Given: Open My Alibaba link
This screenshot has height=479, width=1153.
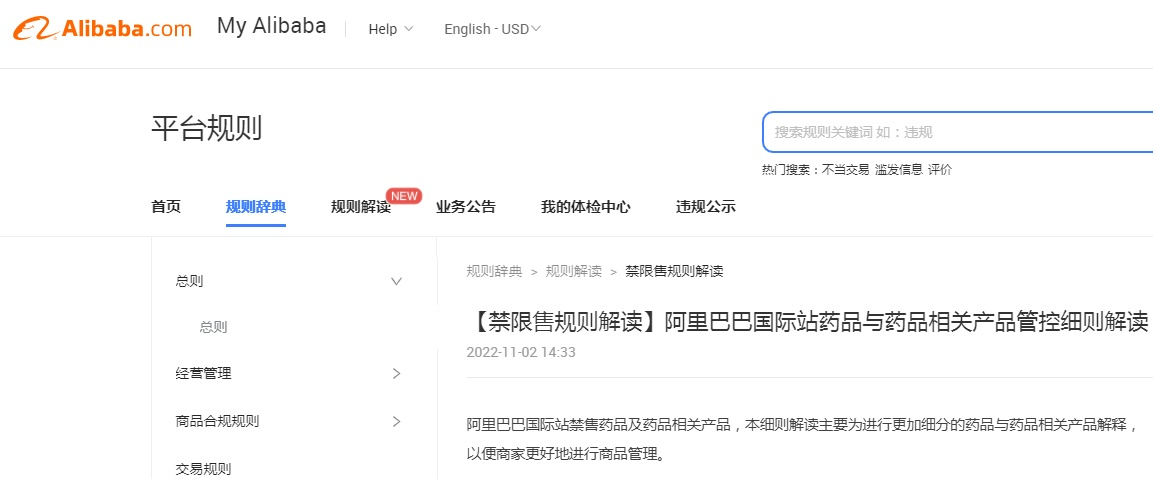Looking at the screenshot, I should pos(271,26).
